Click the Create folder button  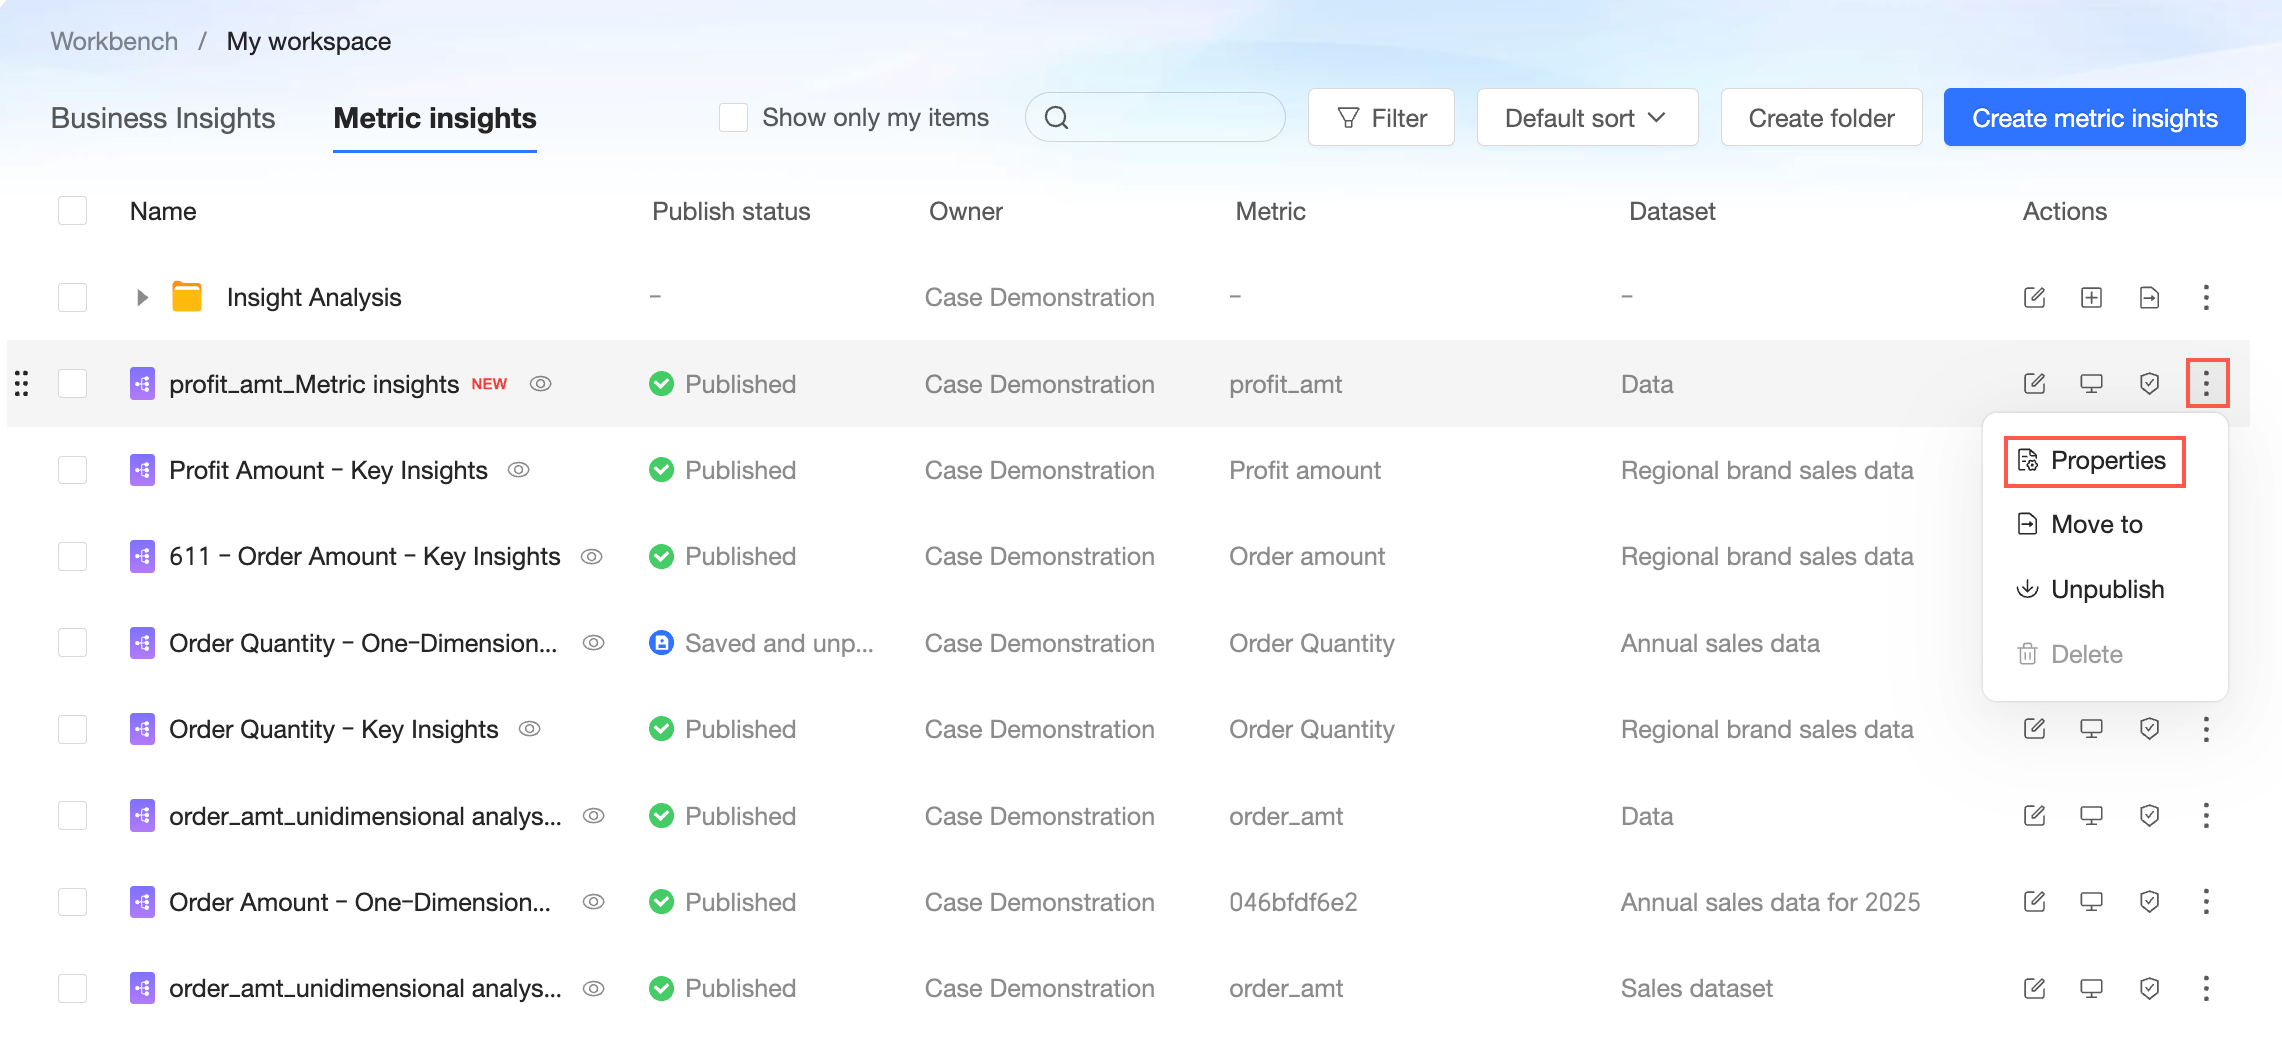[x=1821, y=118]
